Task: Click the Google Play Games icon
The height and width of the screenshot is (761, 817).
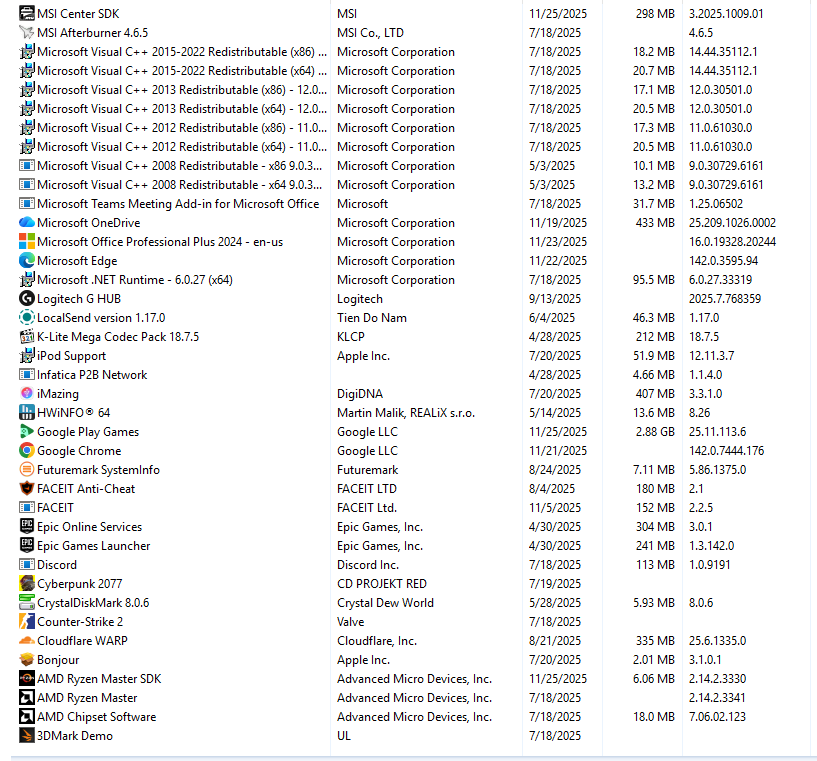Action: pyautogui.click(x=27, y=432)
